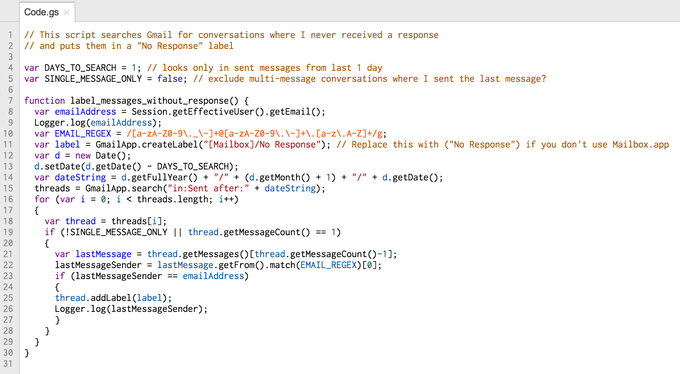Click closing brace on line 30
Image resolution: width=680 pixels, height=374 pixels.
click(x=27, y=353)
